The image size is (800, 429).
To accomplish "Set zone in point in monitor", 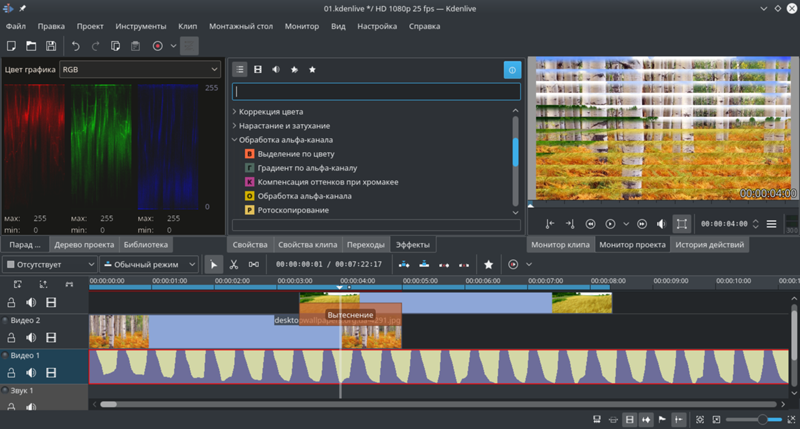I will pos(549,224).
